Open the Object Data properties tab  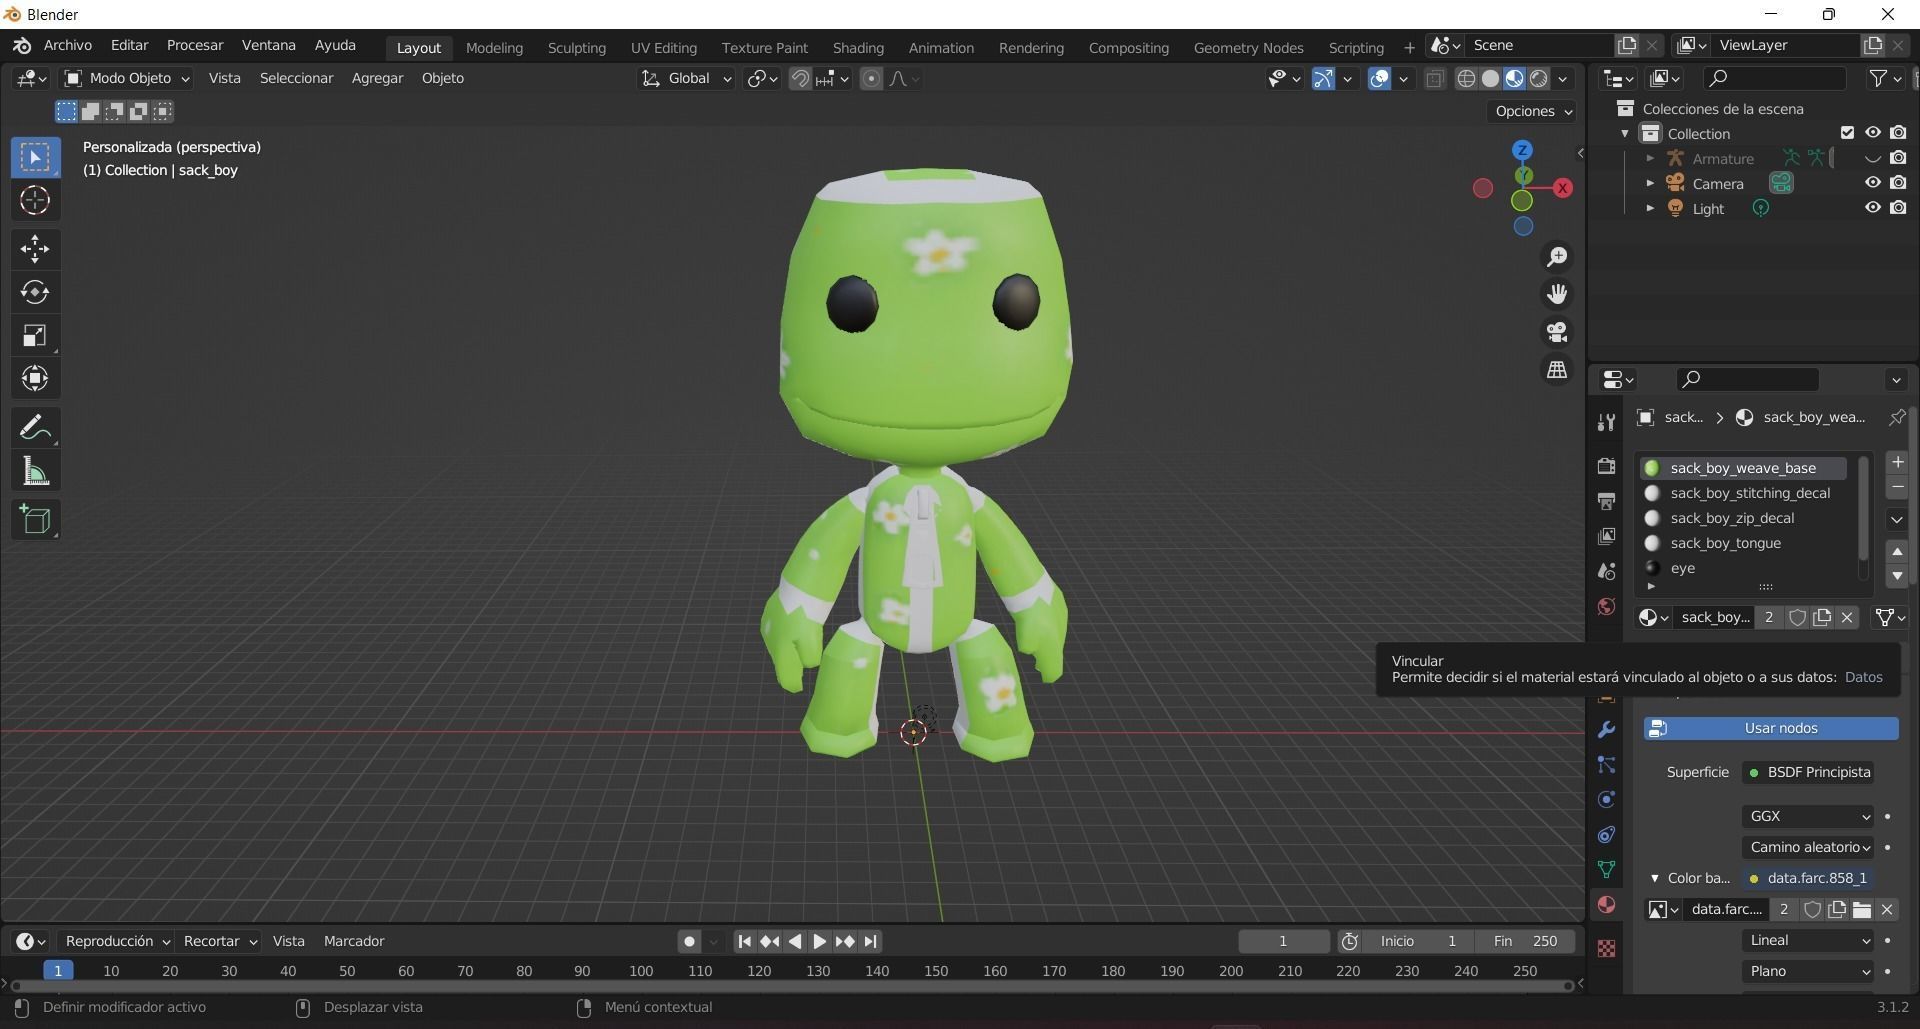[x=1606, y=869]
